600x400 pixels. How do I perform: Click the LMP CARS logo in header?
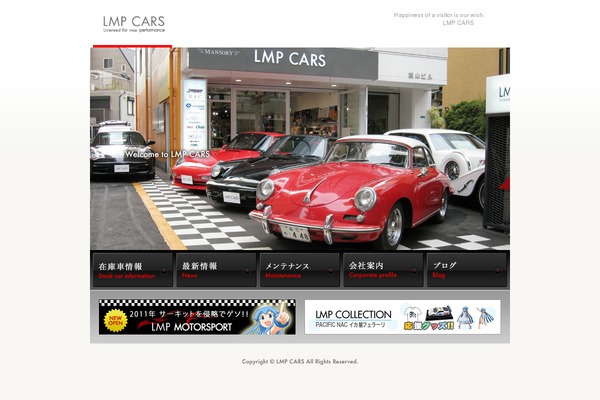134,24
